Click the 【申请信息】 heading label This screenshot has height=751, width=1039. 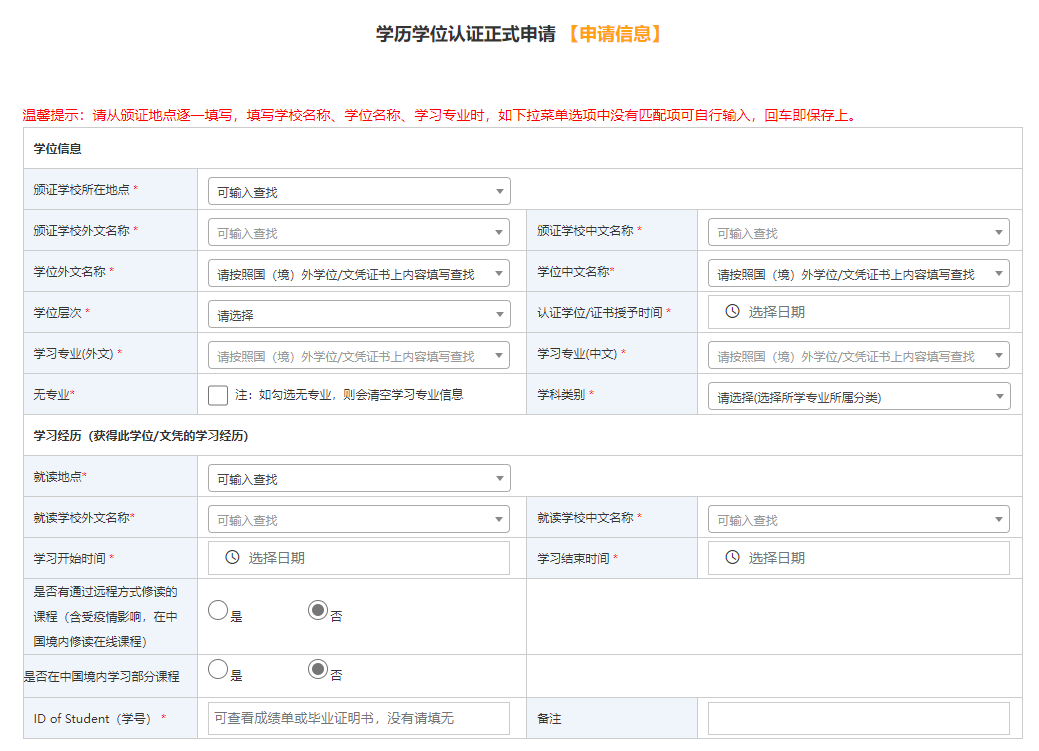tap(613, 34)
